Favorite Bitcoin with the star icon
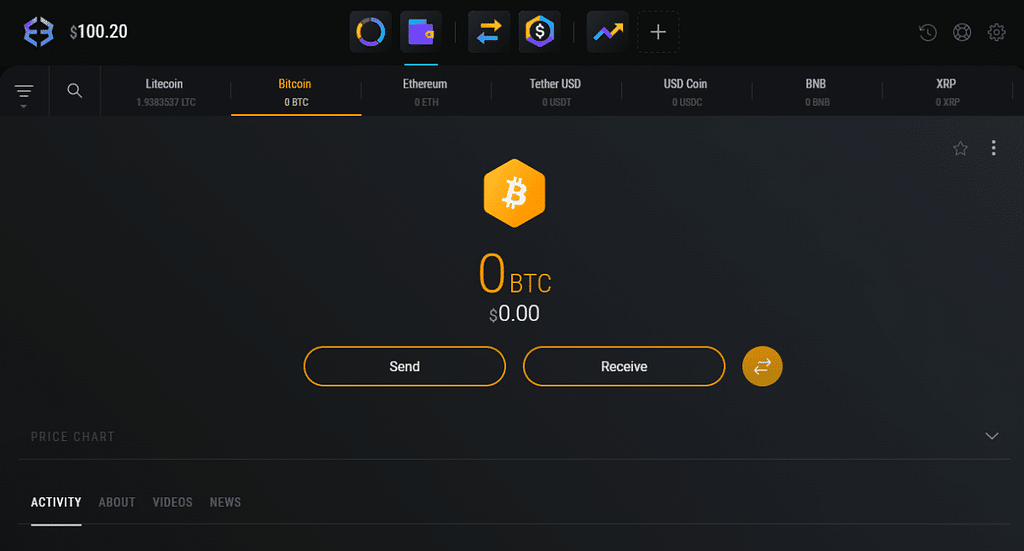This screenshot has width=1024, height=551. coord(960,148)
